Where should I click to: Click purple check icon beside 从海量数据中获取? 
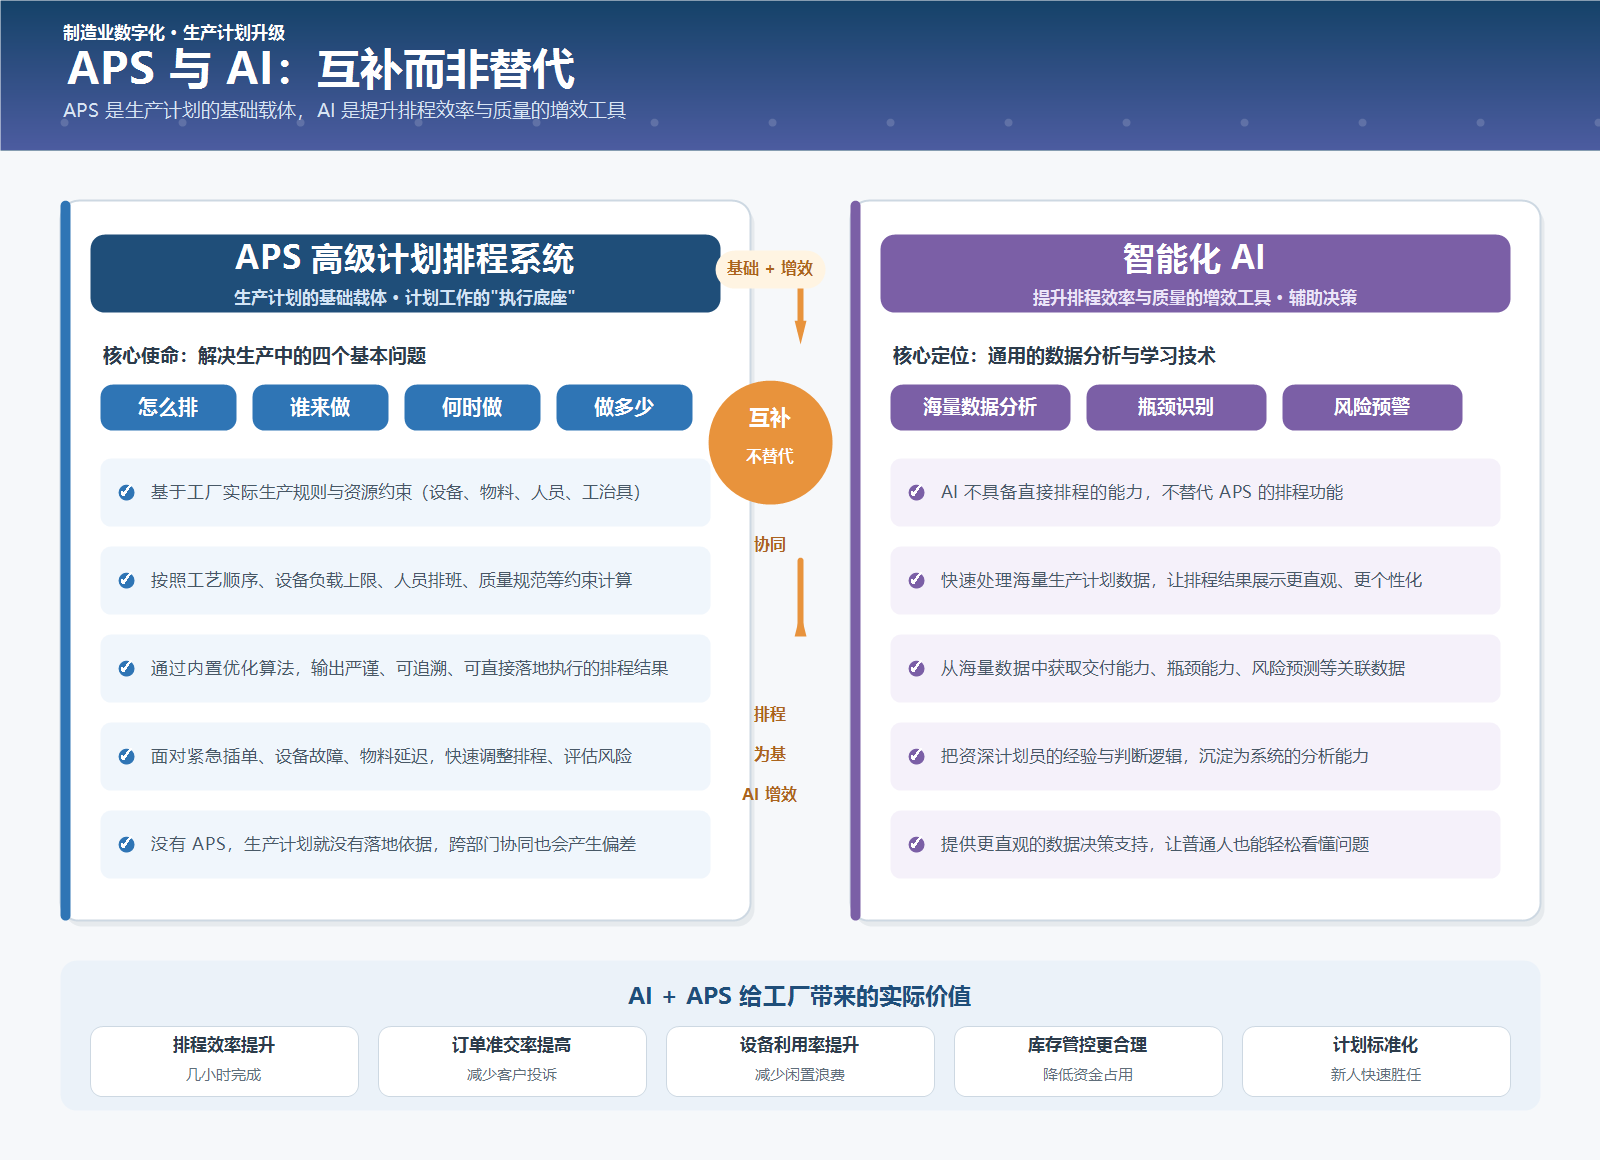[916, 668]
